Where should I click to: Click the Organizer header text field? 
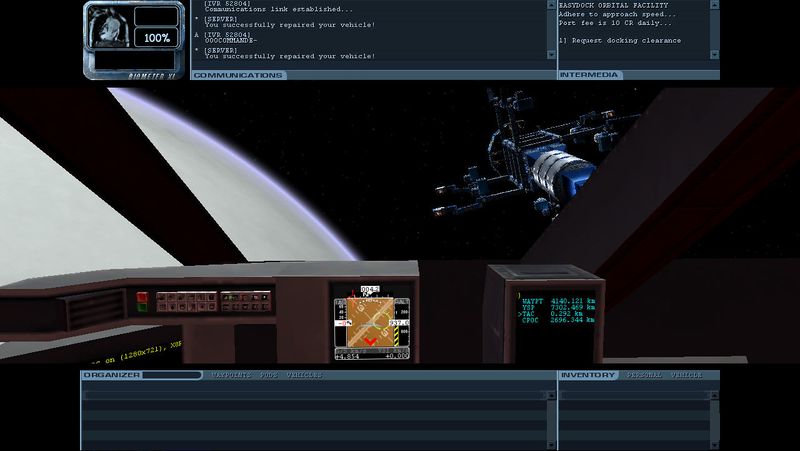click(x=172, y=375)
